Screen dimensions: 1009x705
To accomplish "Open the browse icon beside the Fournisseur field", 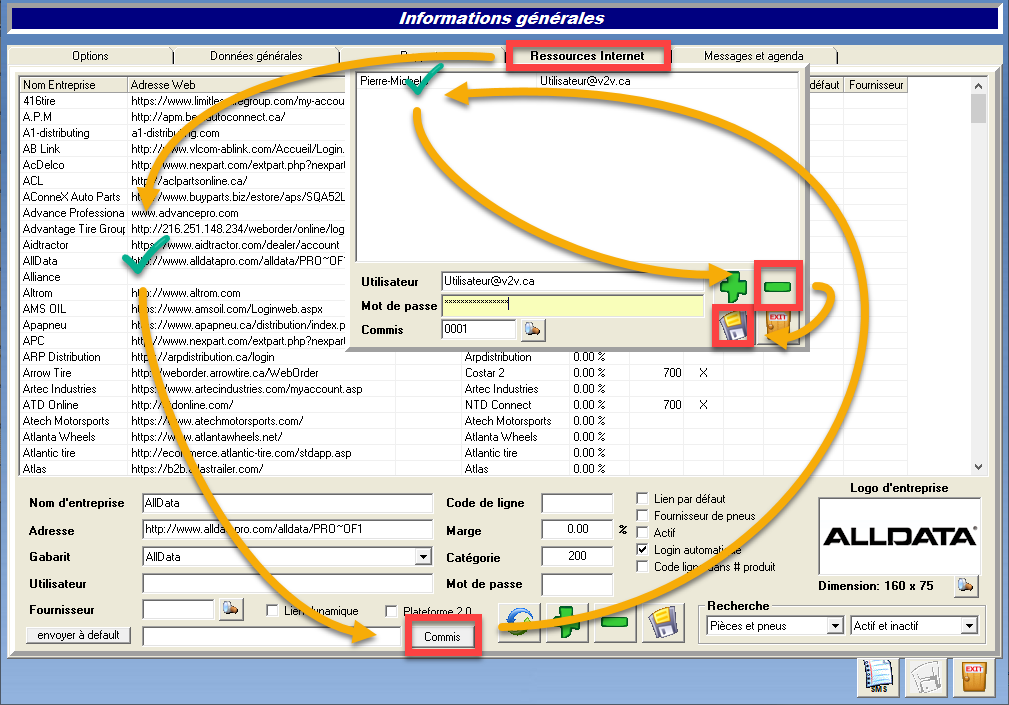I will coord(231,609).
